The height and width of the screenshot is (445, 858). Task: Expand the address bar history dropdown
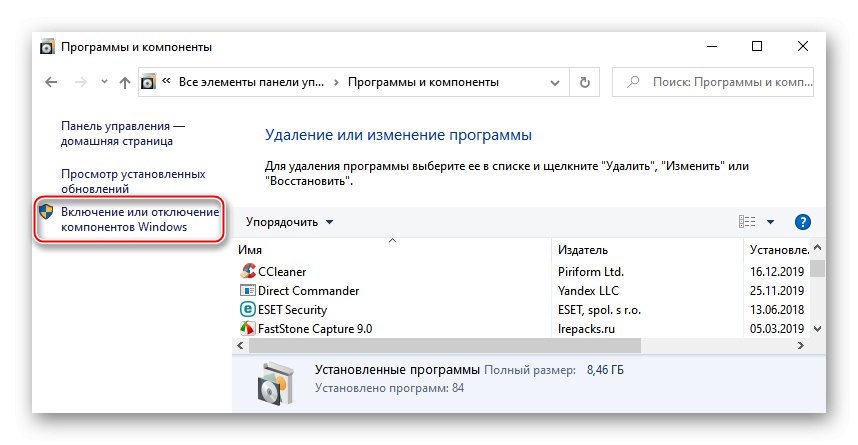pos(555,83)
